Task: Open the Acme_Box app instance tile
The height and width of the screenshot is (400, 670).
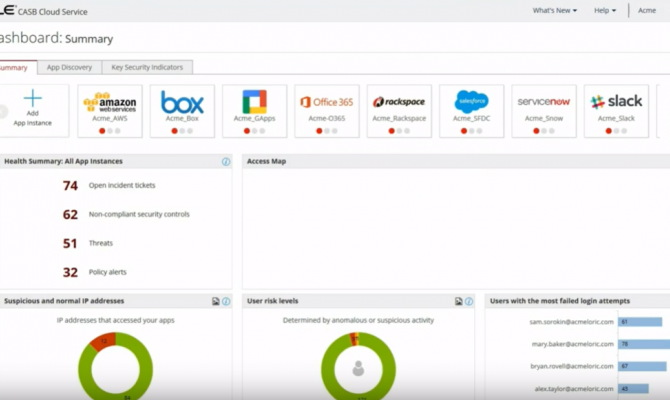Action: (182, 111)
